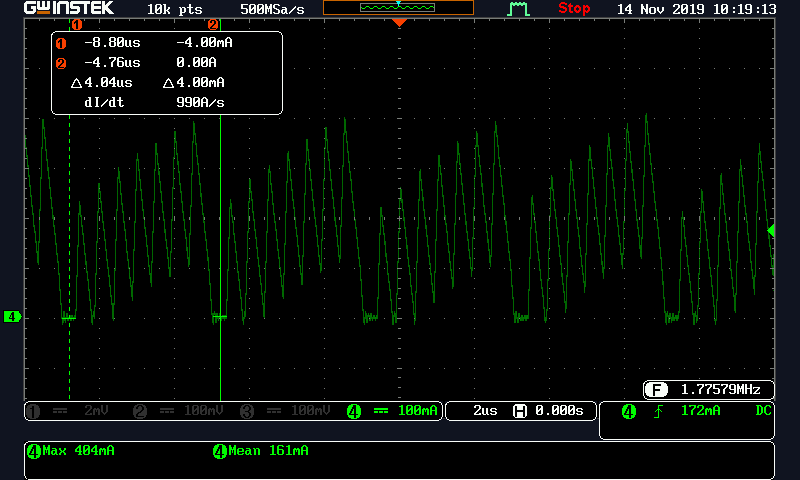Click channel 1 2mV scale value
The height and width of the screenshot is (480, 800).
pyautogui.click(x=96, y=411)
